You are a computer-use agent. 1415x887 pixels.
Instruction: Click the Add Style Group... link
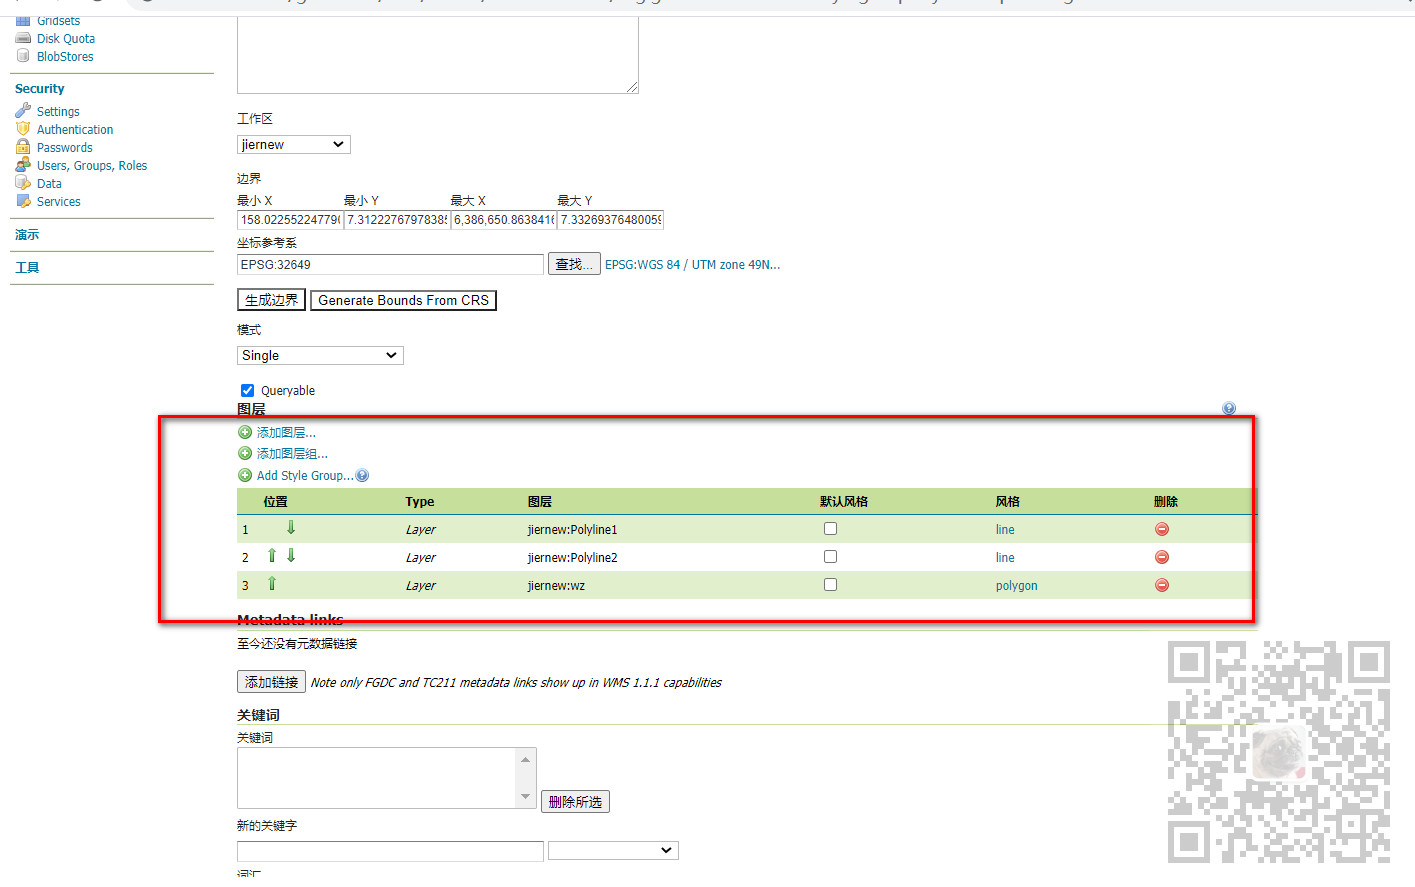[x=305, y=476]
